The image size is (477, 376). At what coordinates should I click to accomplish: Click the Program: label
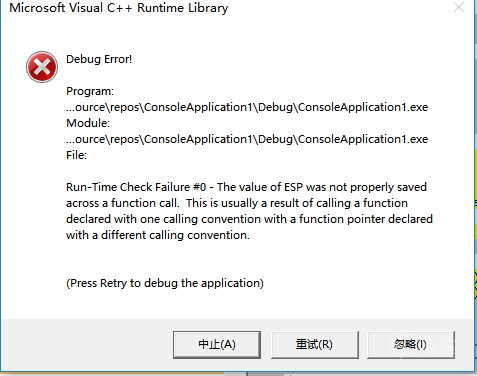pos(90,91)
